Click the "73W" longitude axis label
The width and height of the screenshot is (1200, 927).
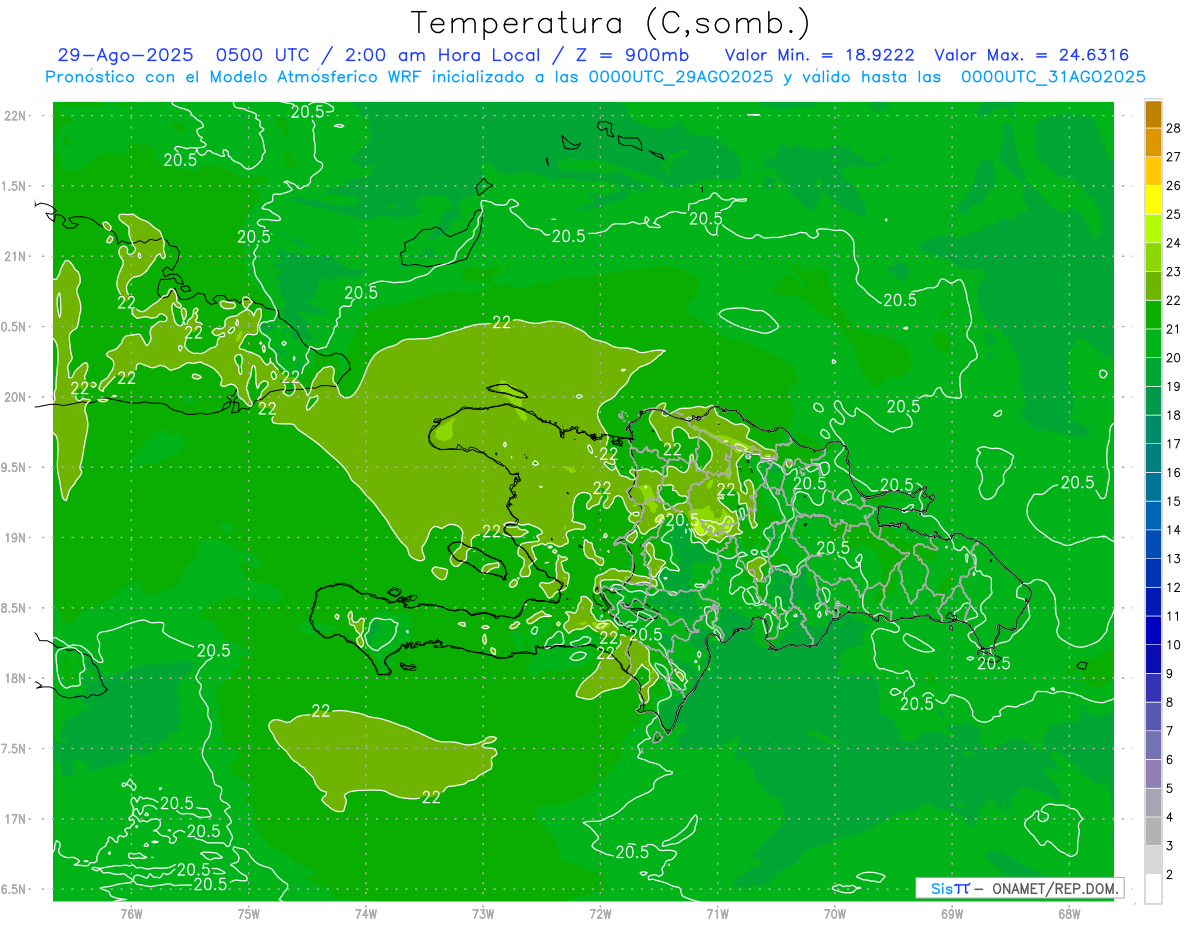pos(483,914)
